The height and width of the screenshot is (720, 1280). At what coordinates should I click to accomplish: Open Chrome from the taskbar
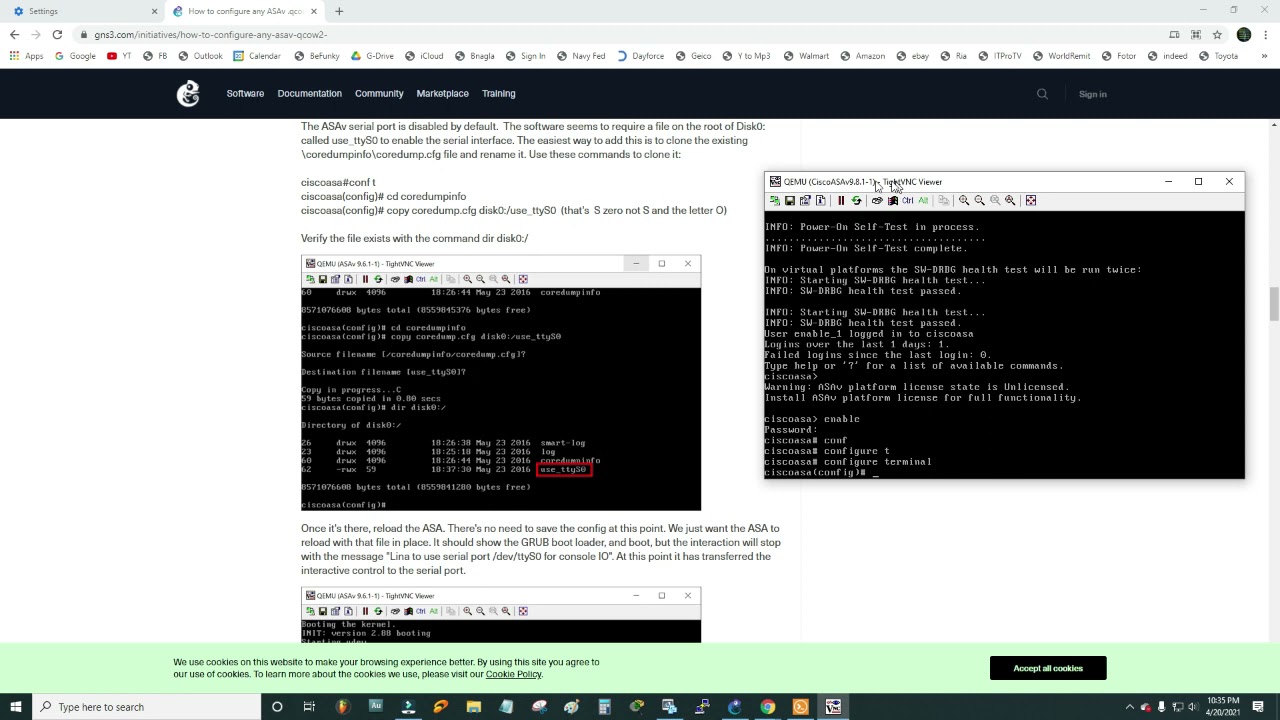point(767,707)
